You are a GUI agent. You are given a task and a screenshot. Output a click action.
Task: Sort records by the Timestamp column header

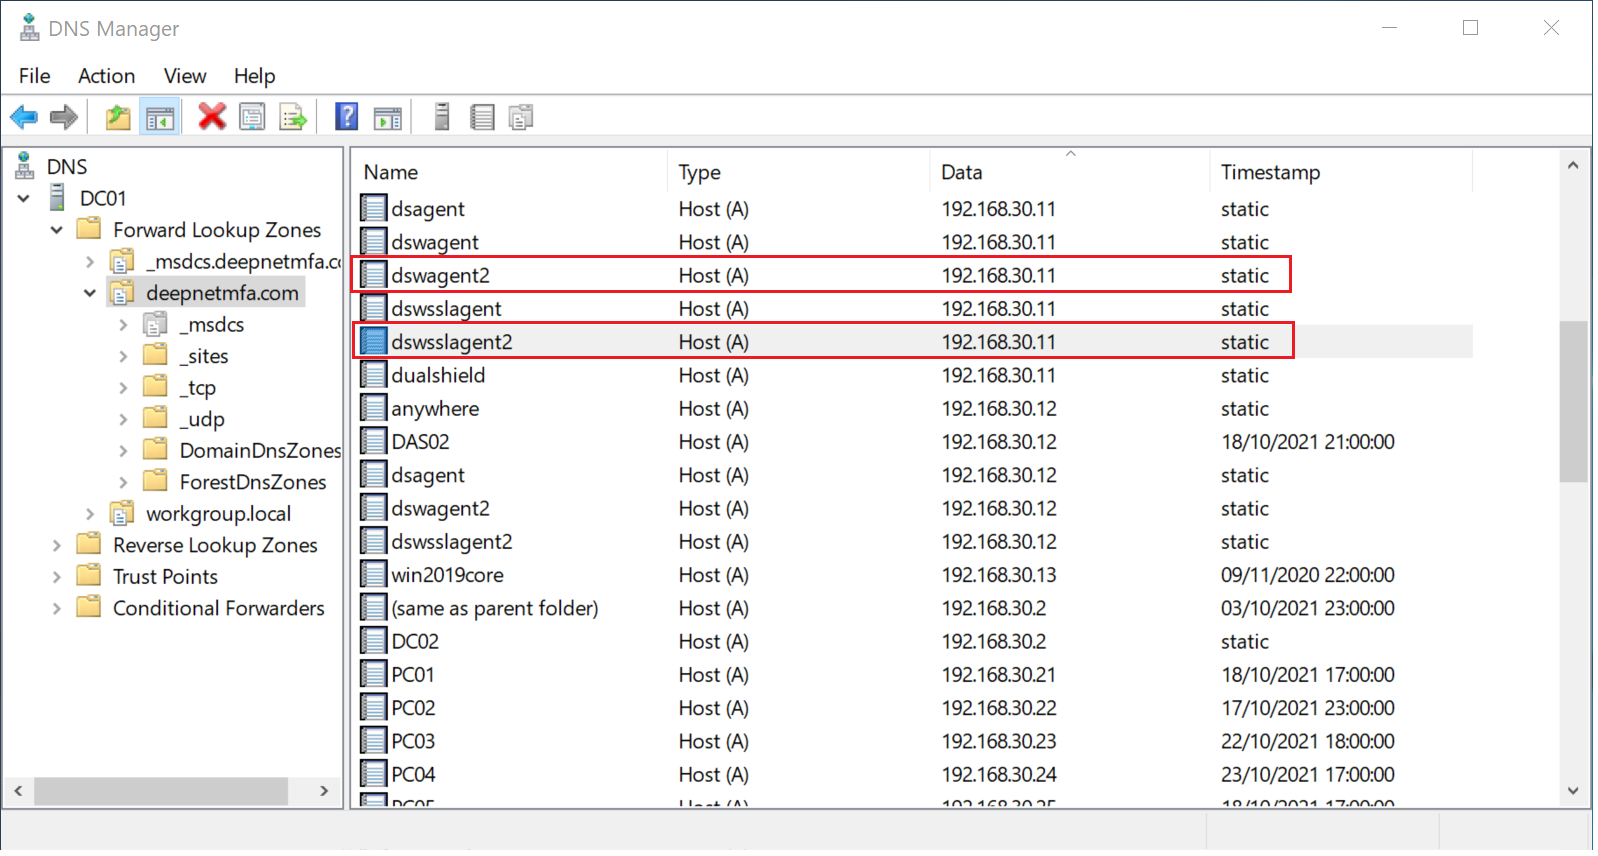[x=1270, y=173]
